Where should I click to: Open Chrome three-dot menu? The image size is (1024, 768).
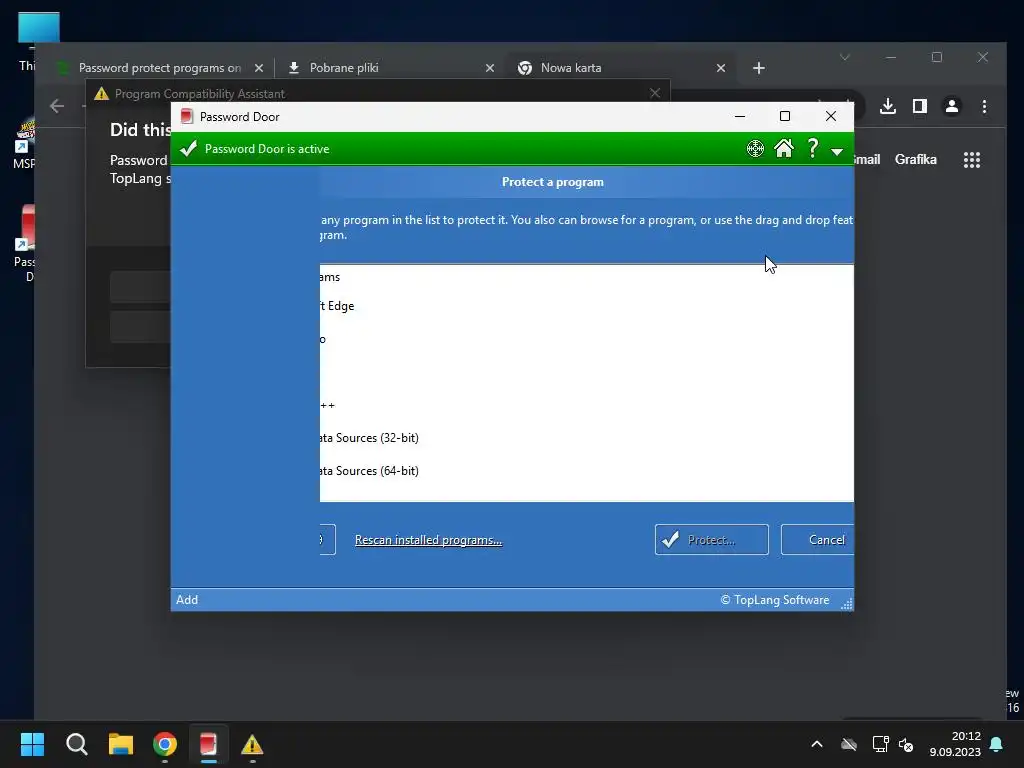[x=984, y=106]
